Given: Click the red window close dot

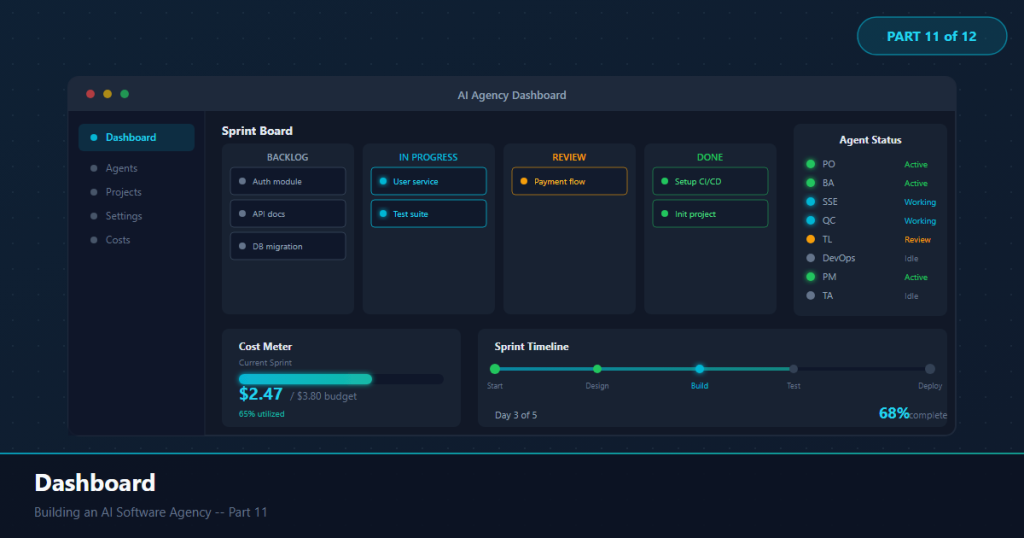Looking at the screenshot, I should click(91, 94).
